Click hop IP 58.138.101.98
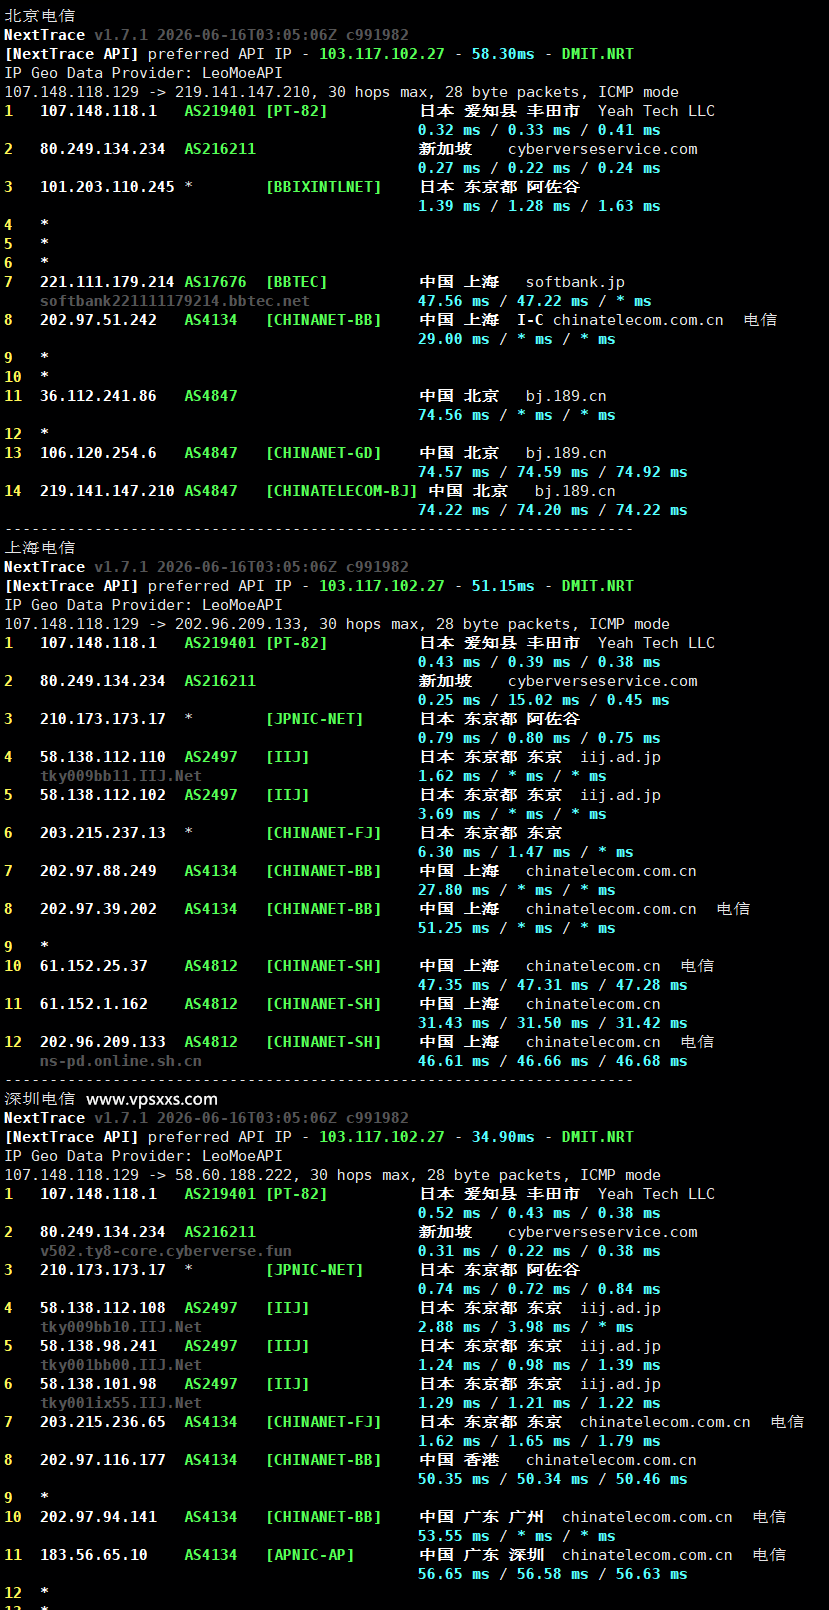 [98, 1384]
